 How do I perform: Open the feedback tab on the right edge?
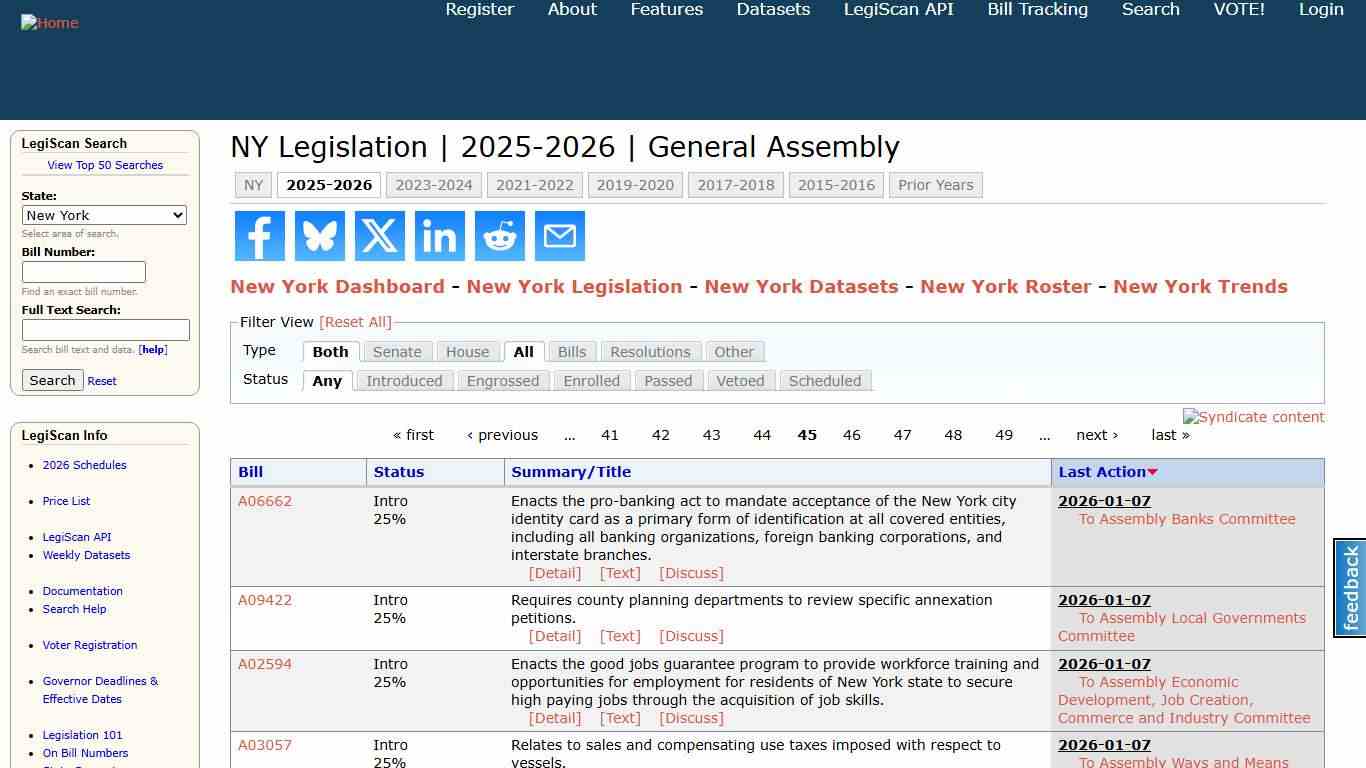point(1349,588)
